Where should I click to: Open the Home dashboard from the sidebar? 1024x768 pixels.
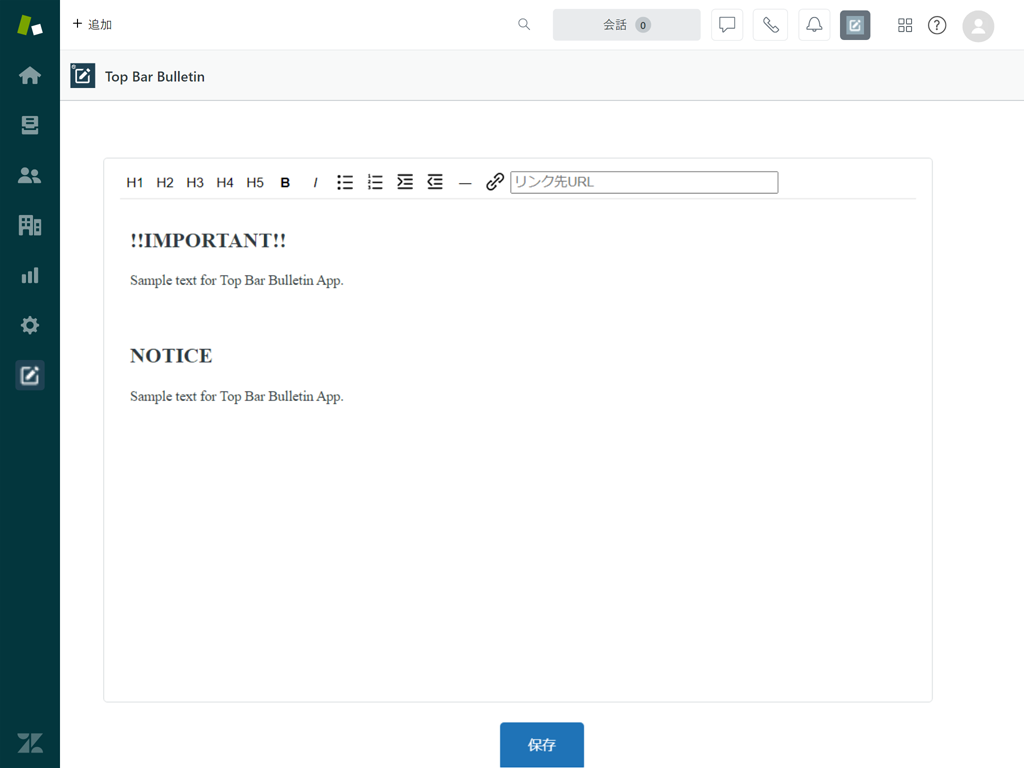[x=30, y=75]
